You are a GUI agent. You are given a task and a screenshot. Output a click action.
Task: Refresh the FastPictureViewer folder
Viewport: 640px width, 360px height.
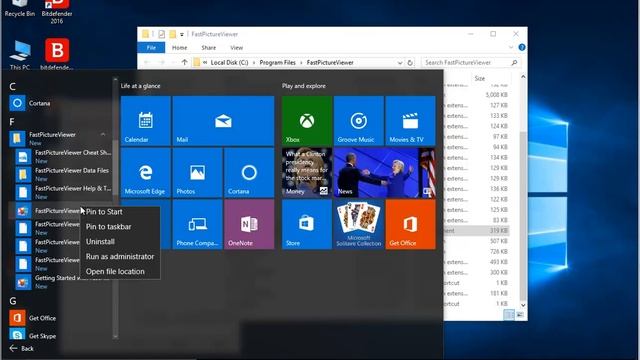pyautogui.click(x=410, y=62)
